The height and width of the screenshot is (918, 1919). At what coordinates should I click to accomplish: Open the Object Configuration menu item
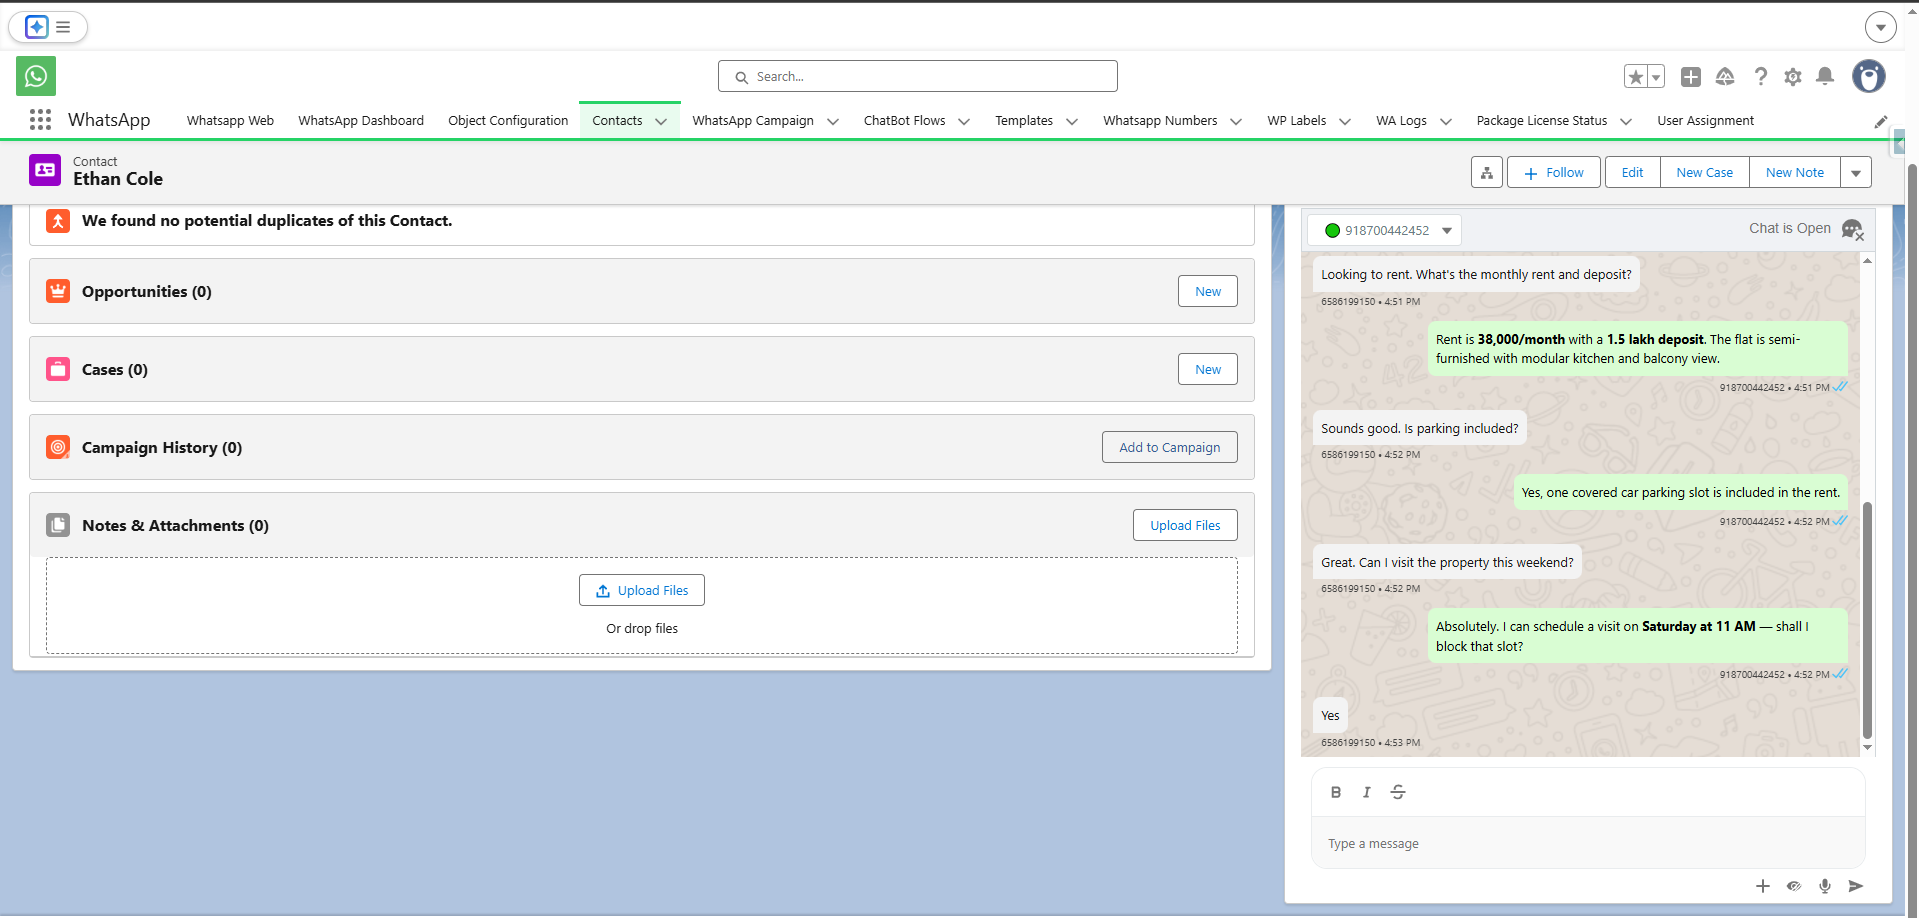pyautogui.click(x=508, y=120)
